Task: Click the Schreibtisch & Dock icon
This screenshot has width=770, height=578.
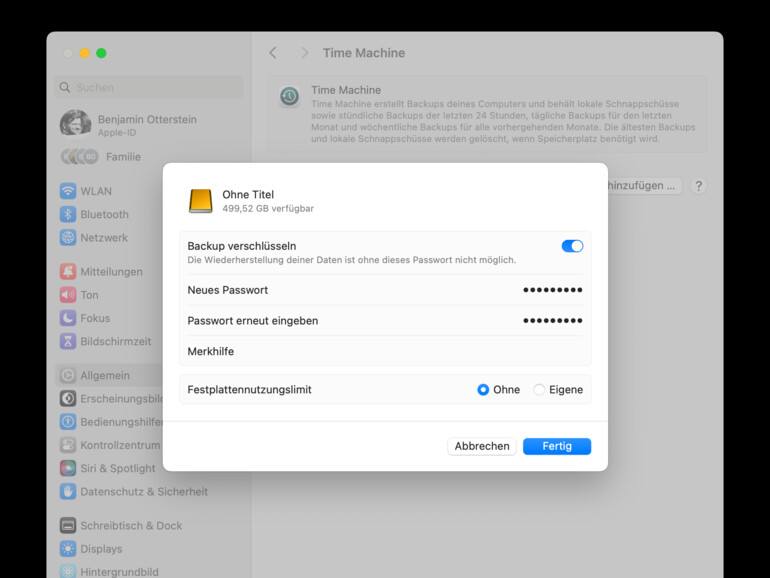Action: (x=68, y=525)
